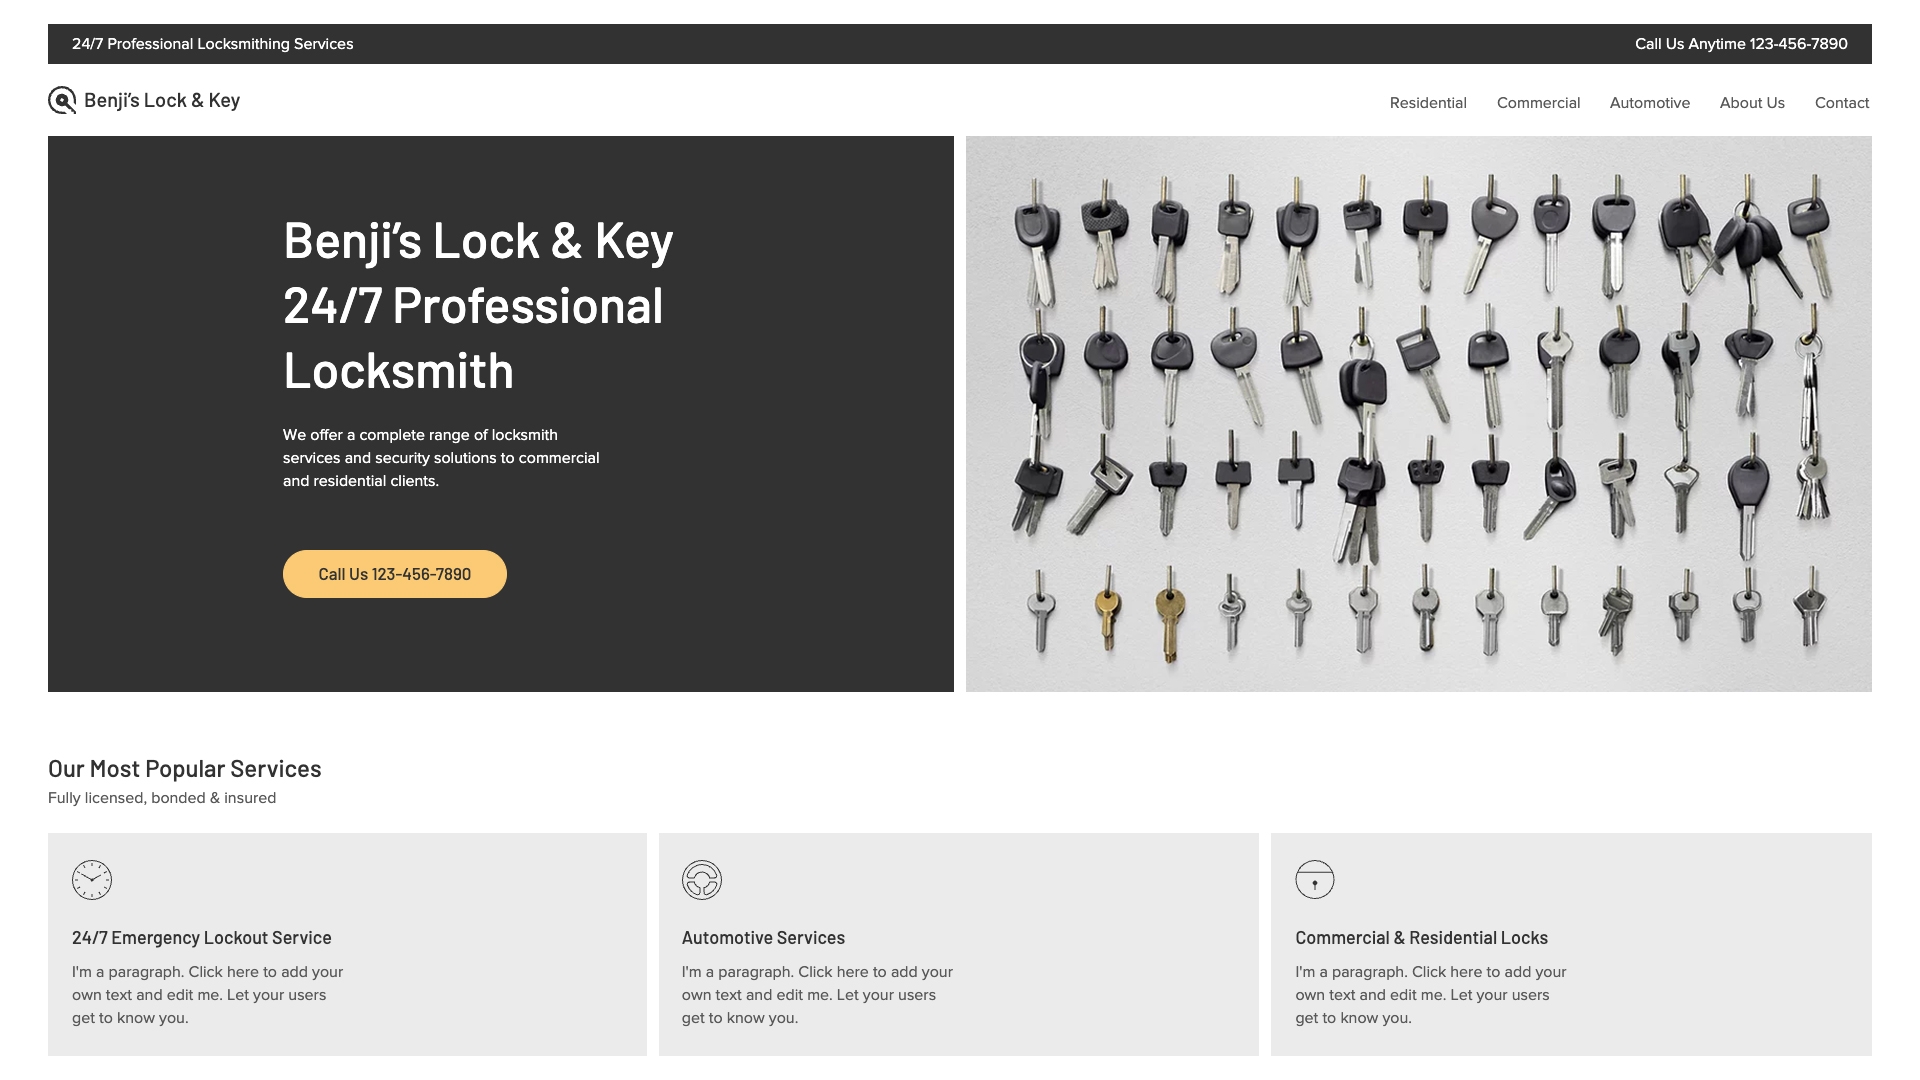Click the circular clock icon on emergency card
Screen dimensions: 1920x1080
tap(91, 880)
